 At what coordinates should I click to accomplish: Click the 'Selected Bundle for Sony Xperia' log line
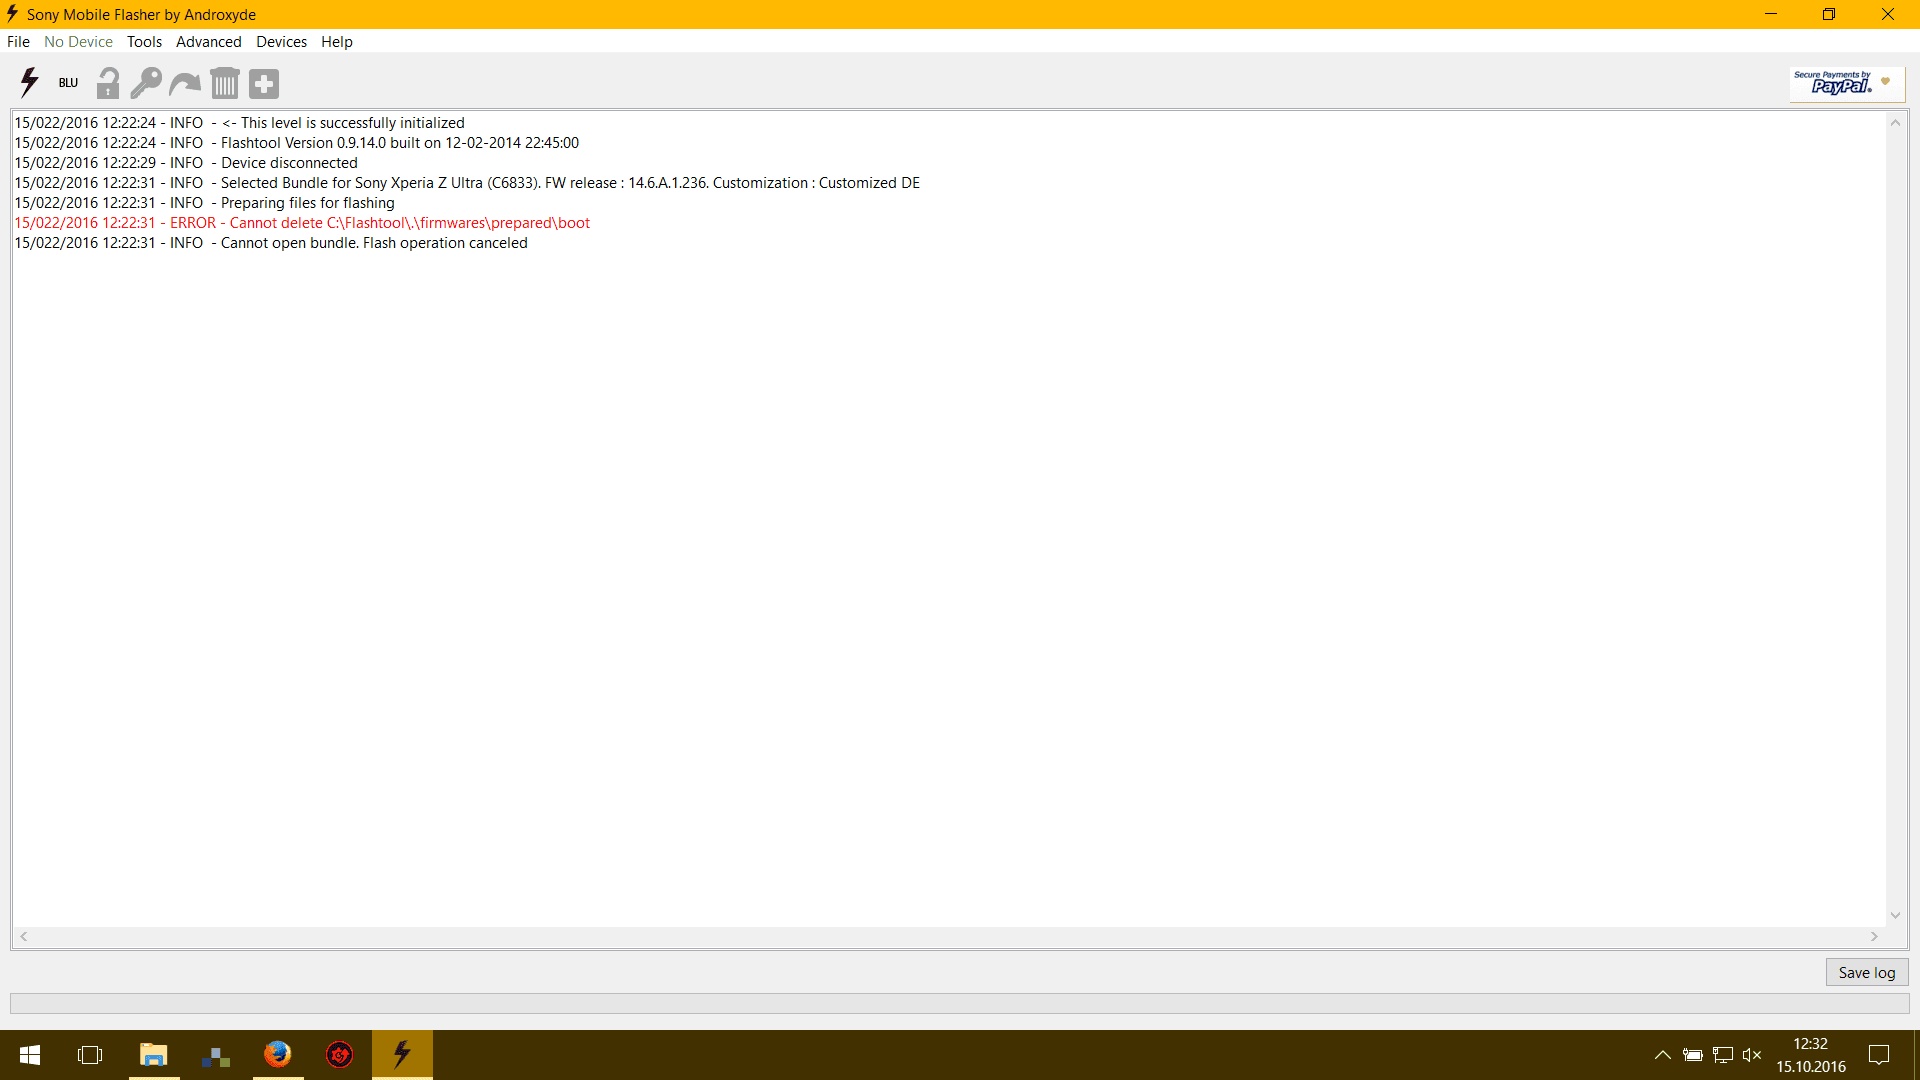click(x=467, y=183)
